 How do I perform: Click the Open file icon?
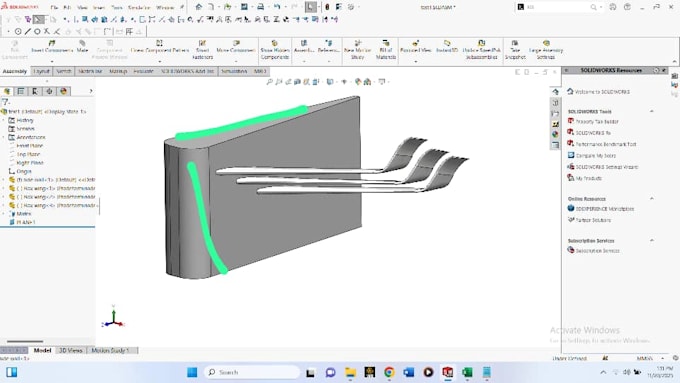point(227,7)
